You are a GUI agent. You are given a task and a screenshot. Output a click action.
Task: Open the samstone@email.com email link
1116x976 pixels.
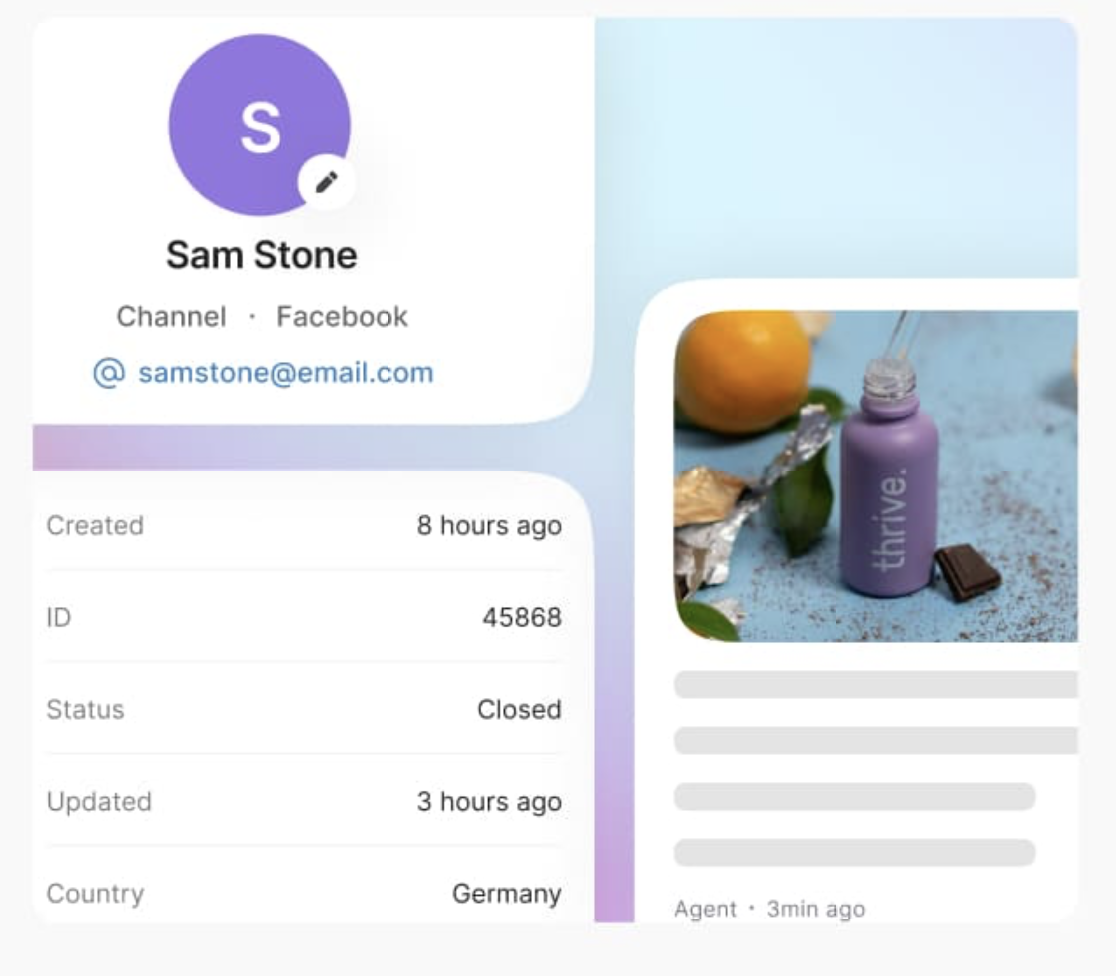[286, 373]
